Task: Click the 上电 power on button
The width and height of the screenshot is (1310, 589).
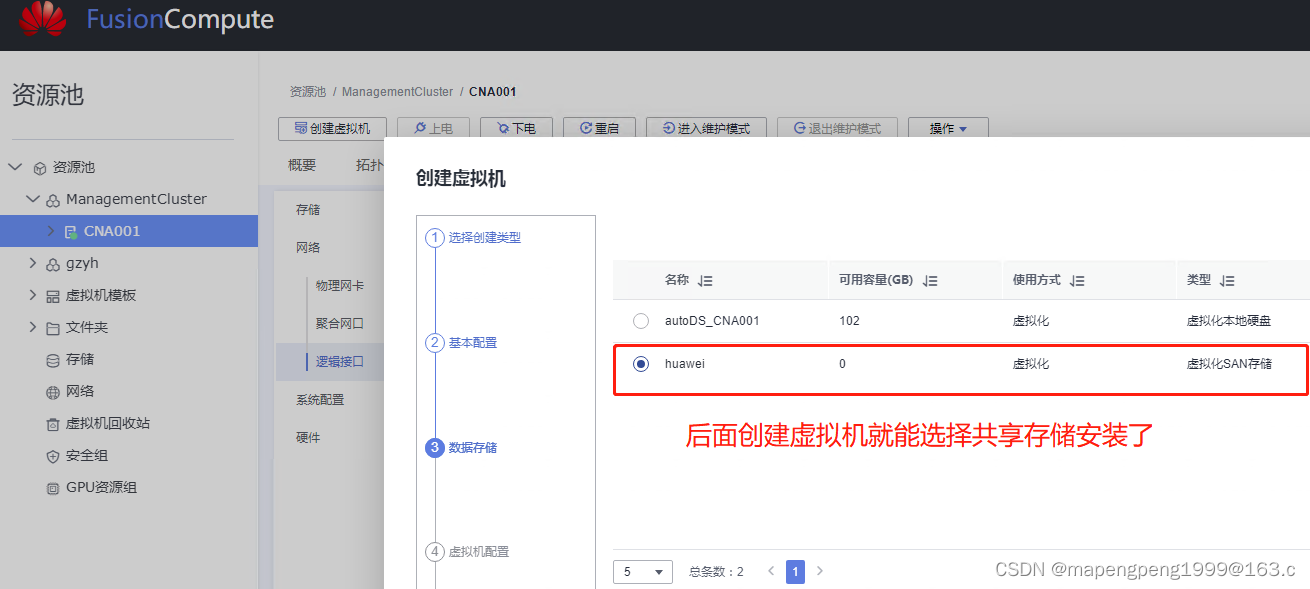Action: (x=433, y=129)
